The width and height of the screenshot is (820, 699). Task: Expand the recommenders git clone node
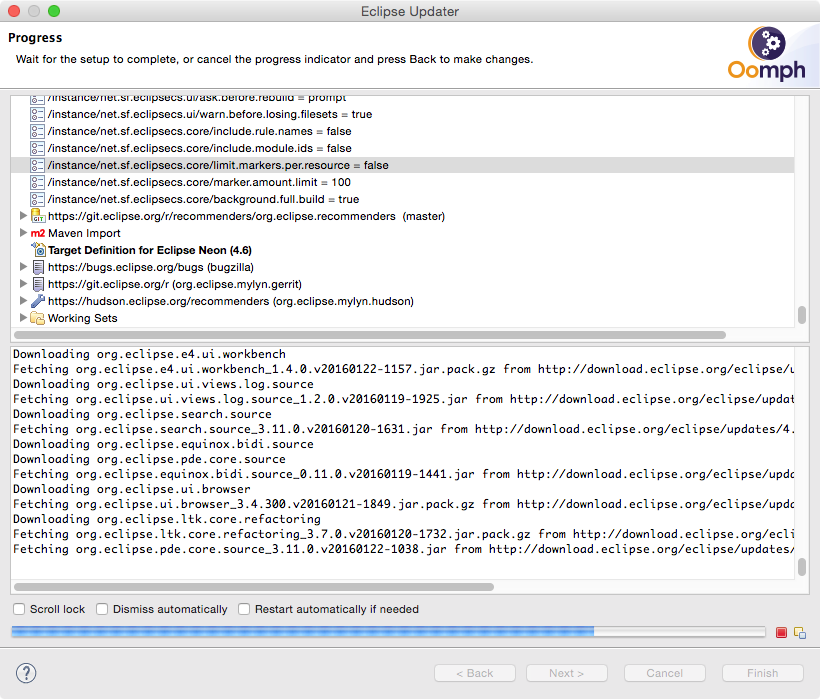tap(23, 215)
